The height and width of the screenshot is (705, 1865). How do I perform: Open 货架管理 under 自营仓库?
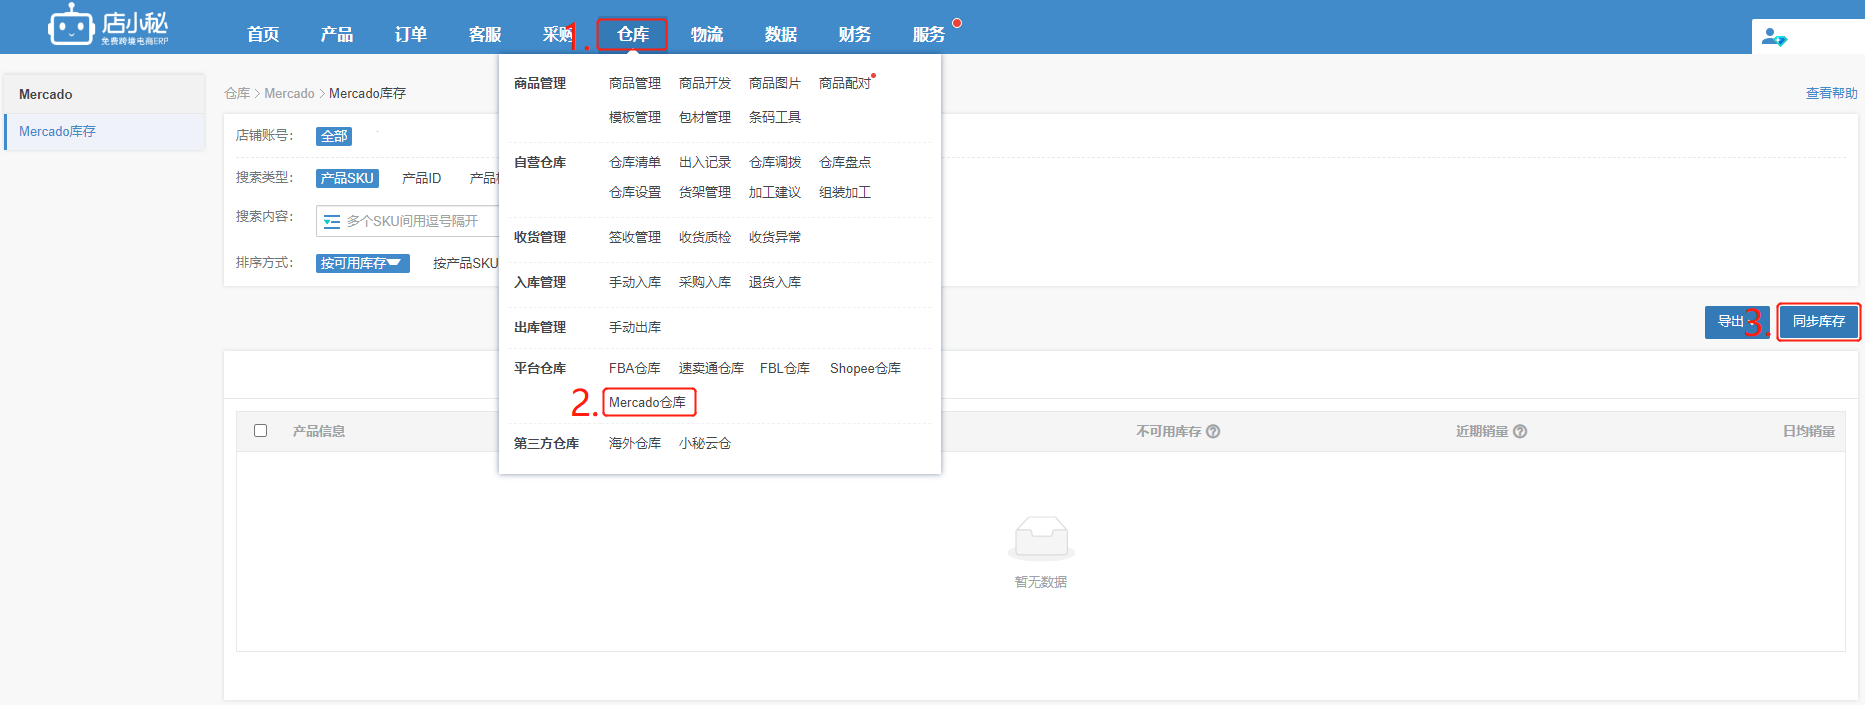[705, 192]
